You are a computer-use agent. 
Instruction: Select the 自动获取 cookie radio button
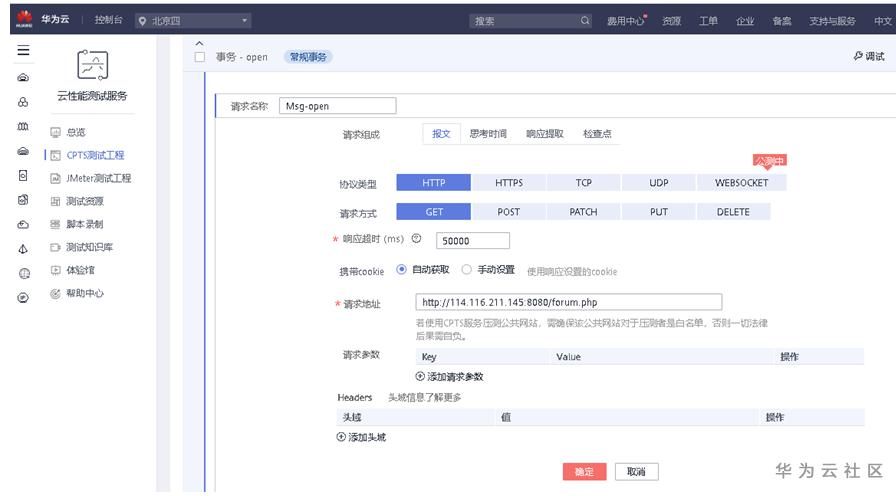pos(401,269)
